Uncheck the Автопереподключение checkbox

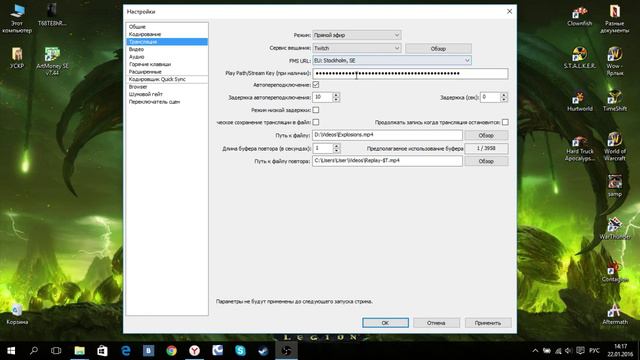[x=316, y=84]
